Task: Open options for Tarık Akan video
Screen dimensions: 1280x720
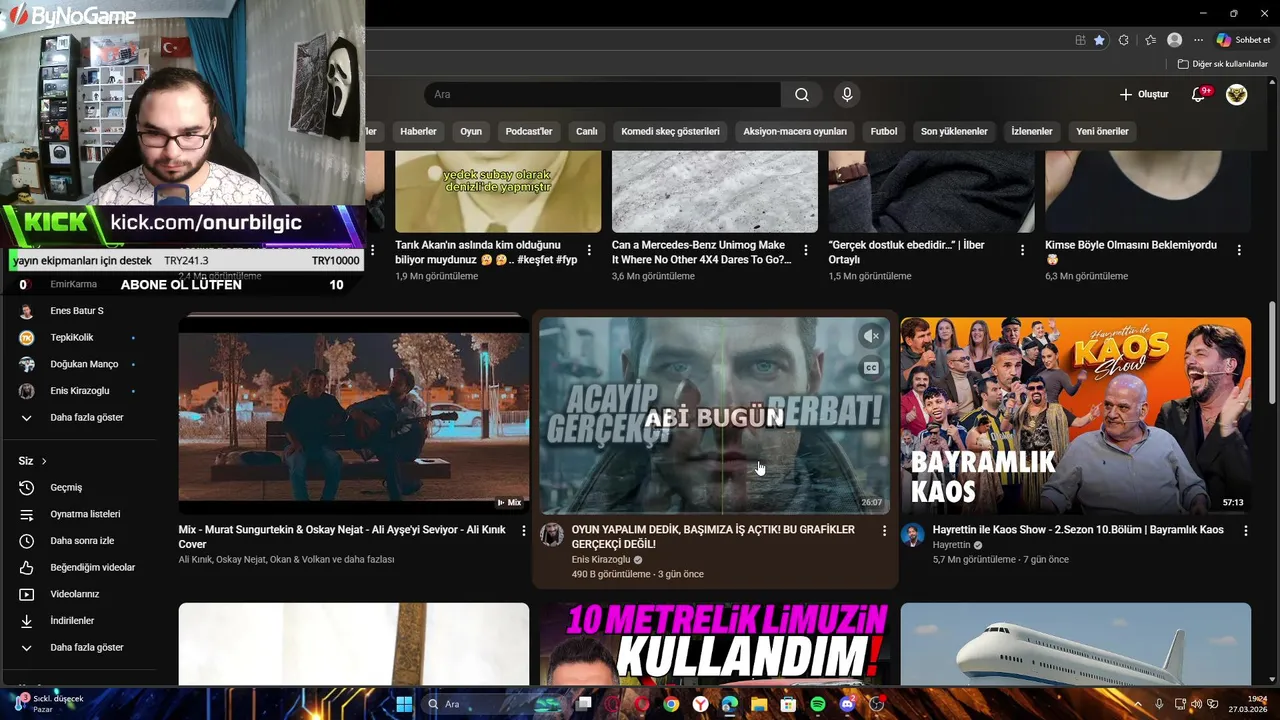Action: [589, 250]
